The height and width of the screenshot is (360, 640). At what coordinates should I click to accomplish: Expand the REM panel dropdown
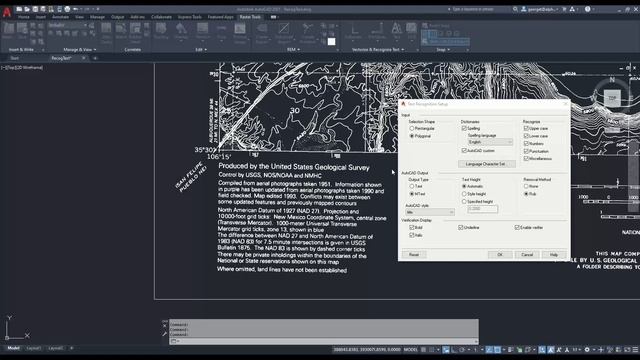293,50
